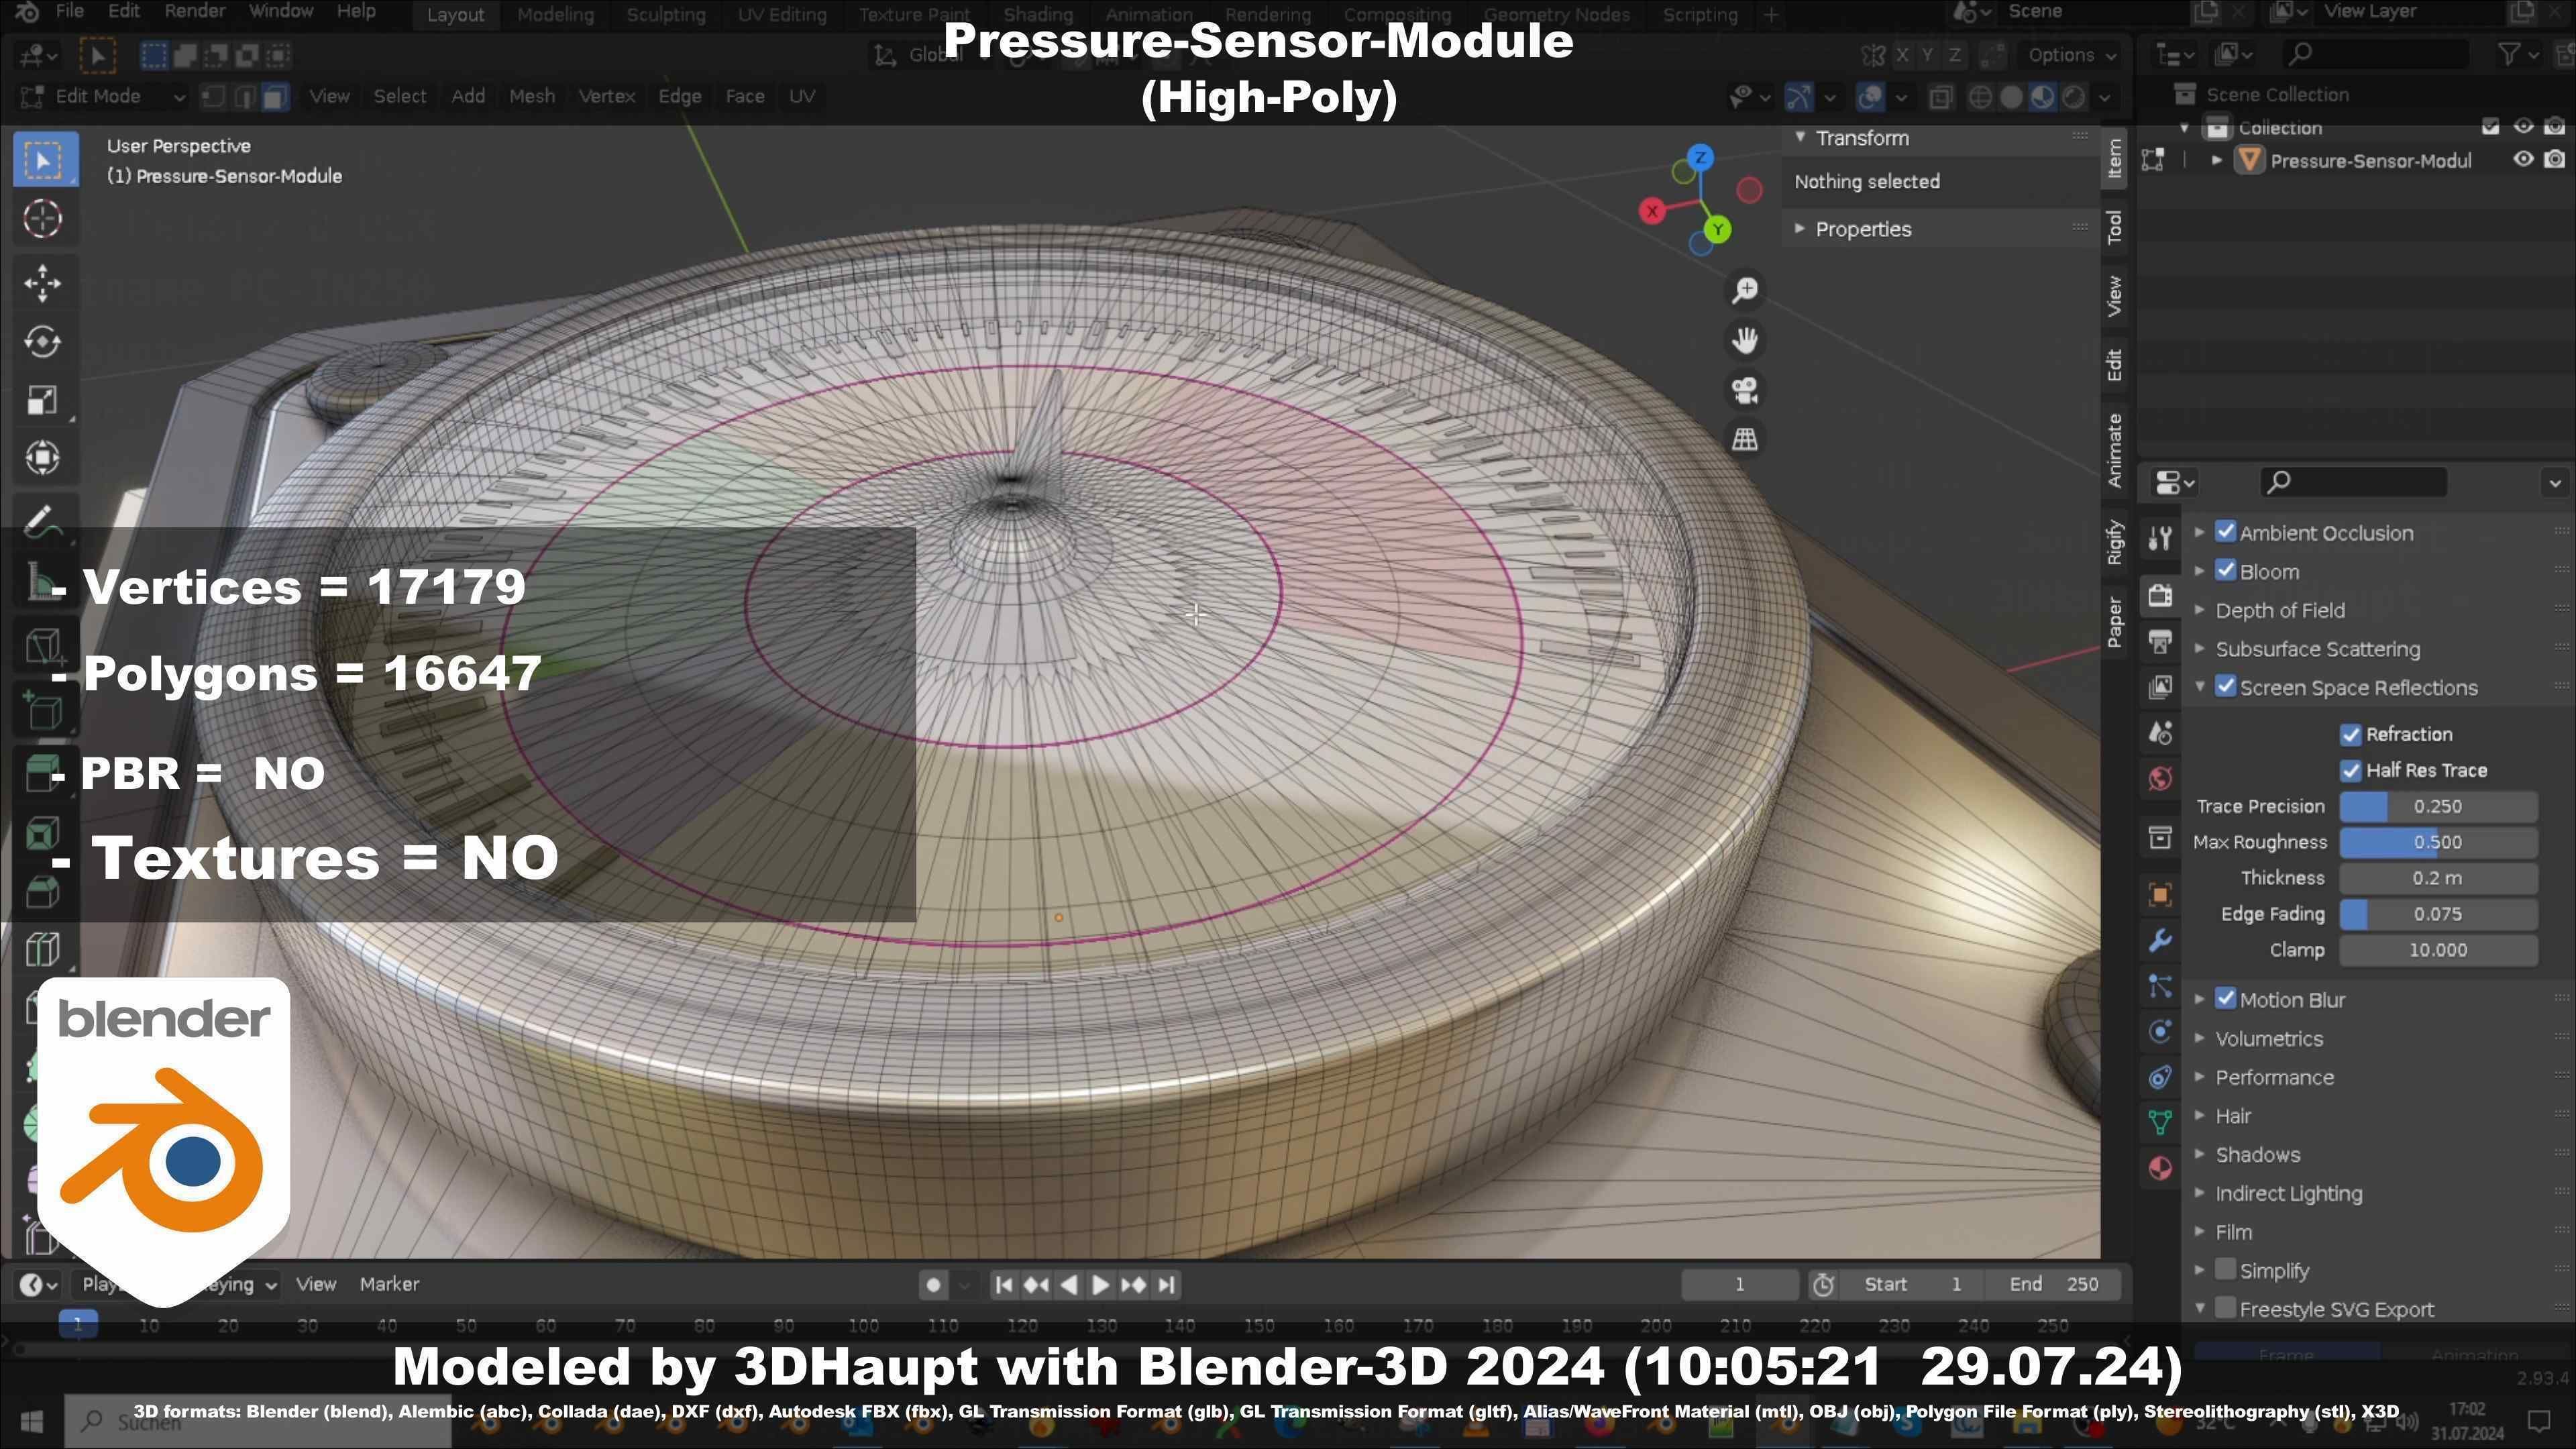Open the Render properties tab icon
This screenshot has width=2576, height=1449.
2160,596
